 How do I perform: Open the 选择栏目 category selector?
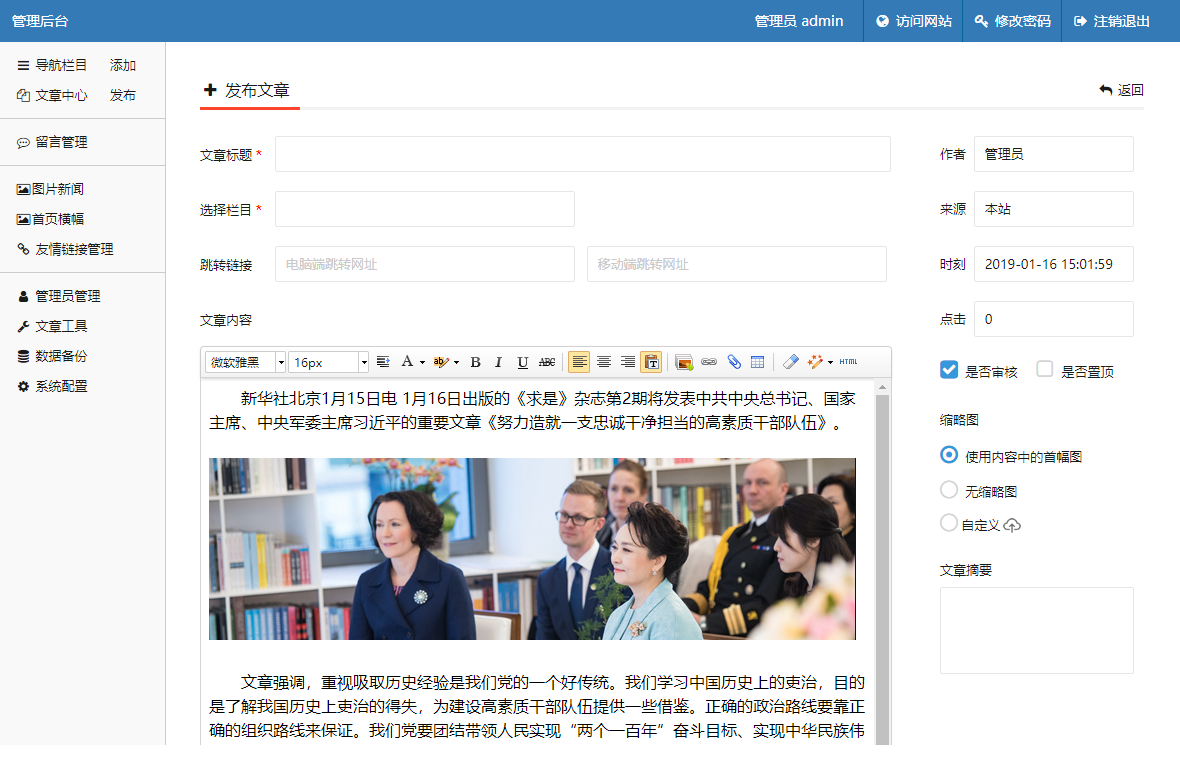pos(424,209)
